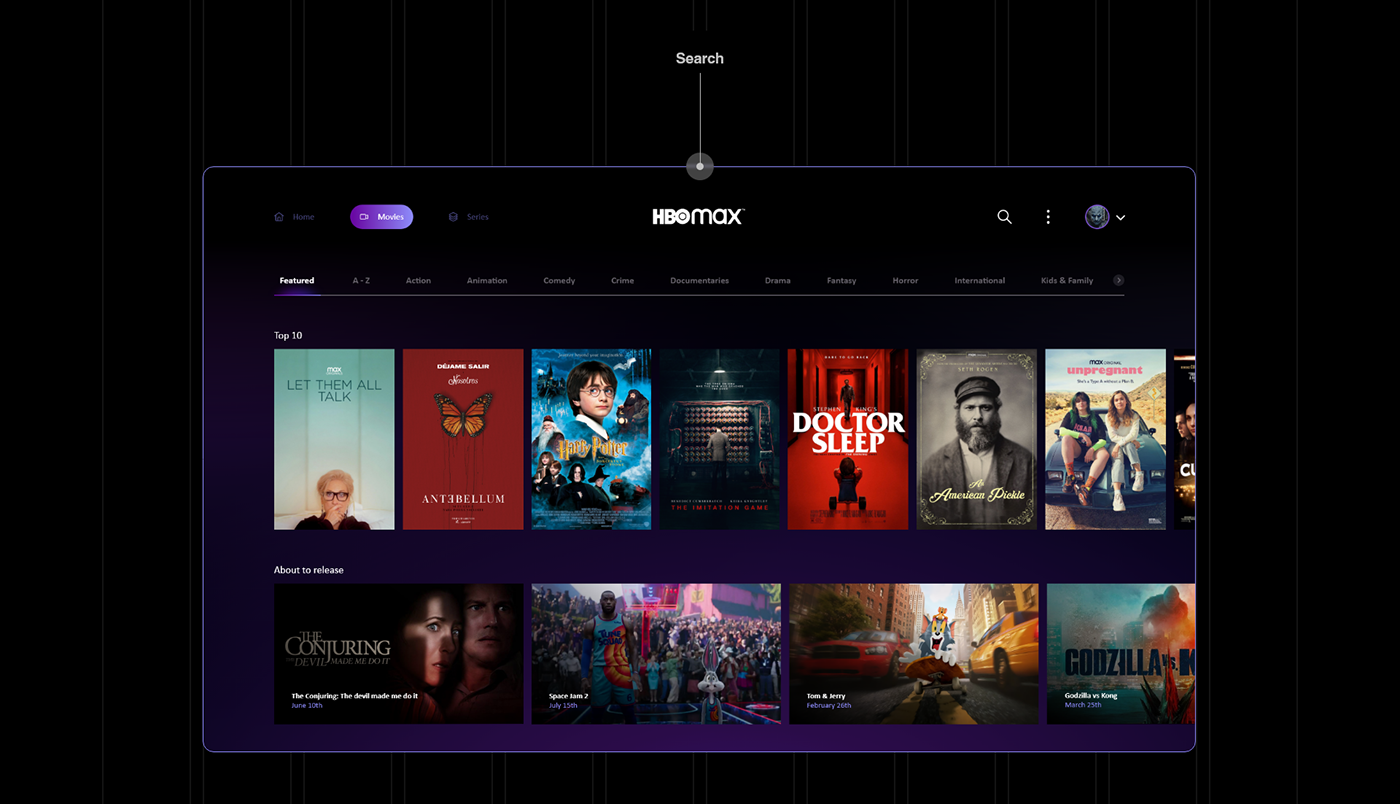Screen dimensions: 1400x804
Task: Switch to the A - Z tab
Action: pos(361,281)
